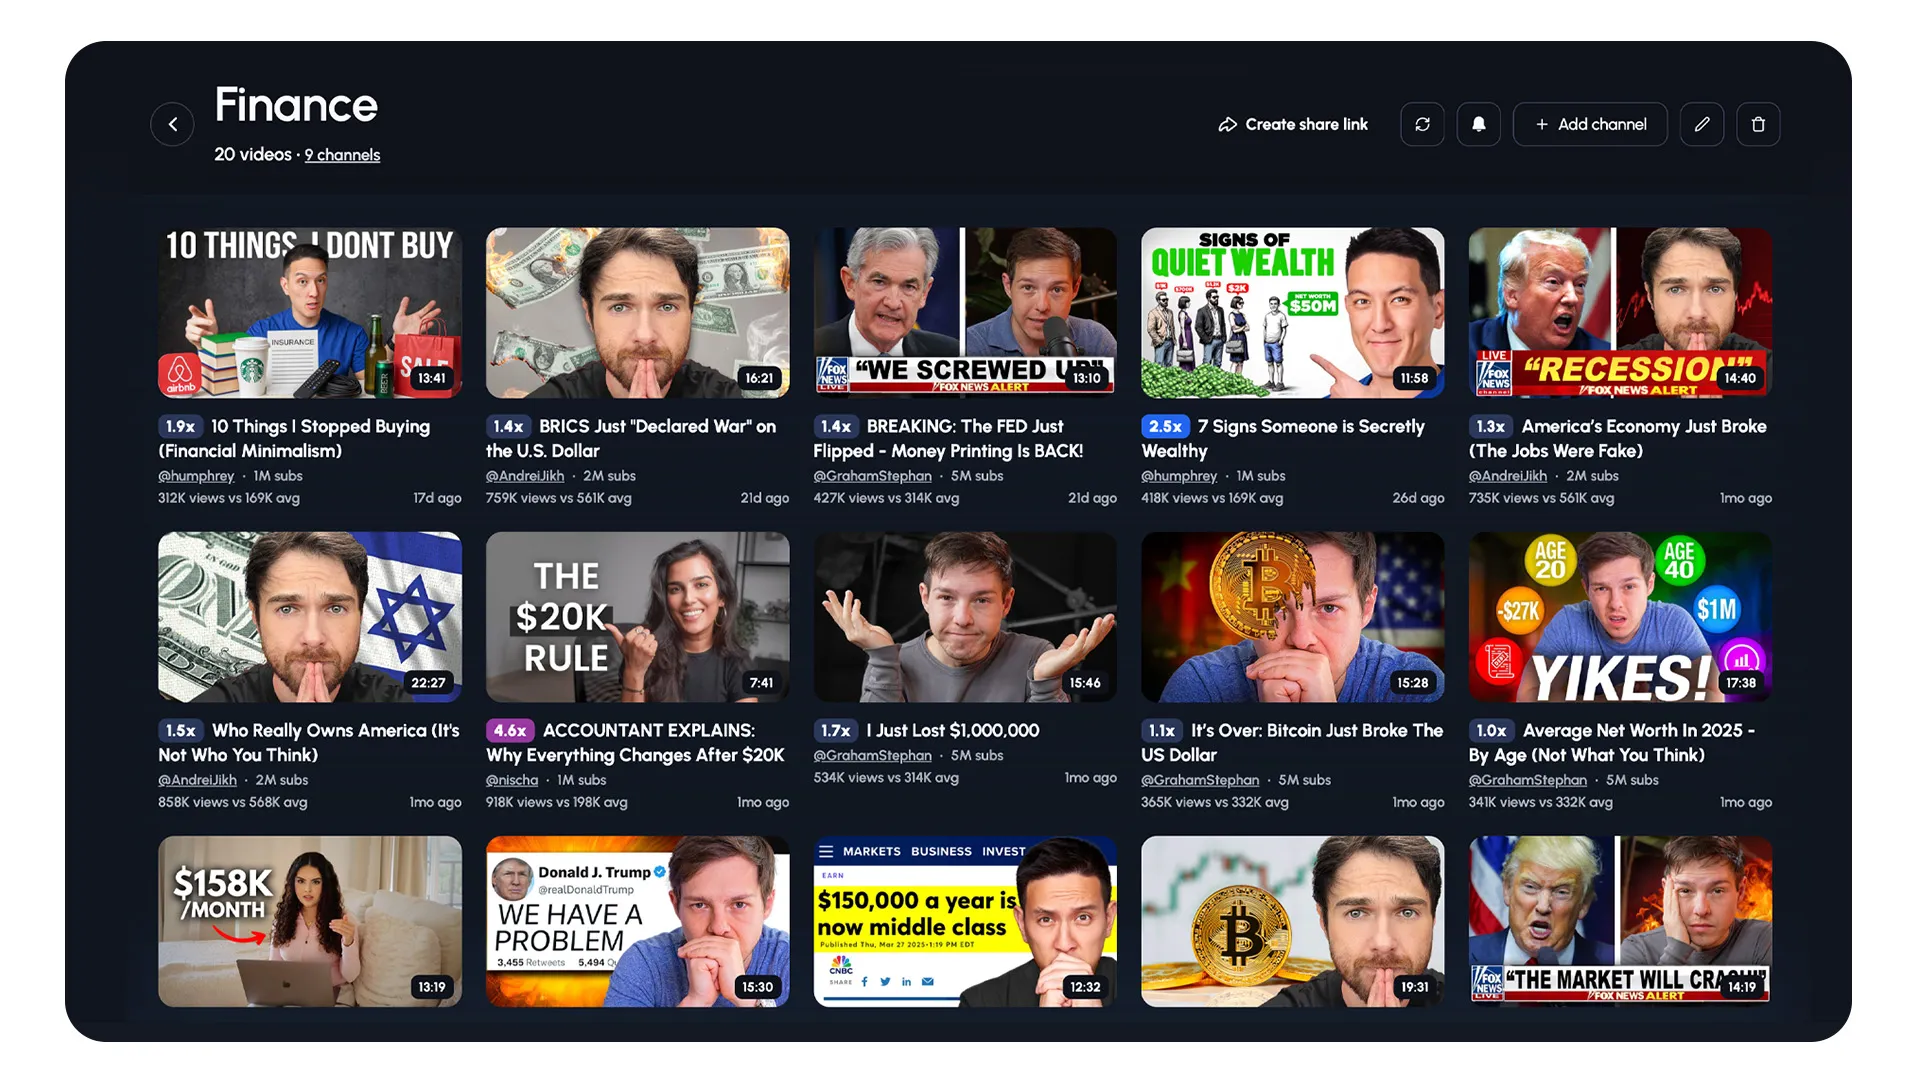Open the We Have A Problem thumbnail
The width and height of the screenshot is (1920, 1080).
(637, 920)
